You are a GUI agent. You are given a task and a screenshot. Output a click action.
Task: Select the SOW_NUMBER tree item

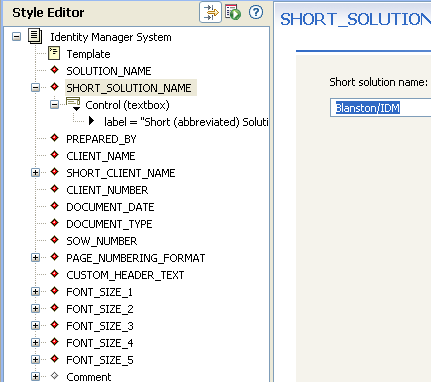102,241
